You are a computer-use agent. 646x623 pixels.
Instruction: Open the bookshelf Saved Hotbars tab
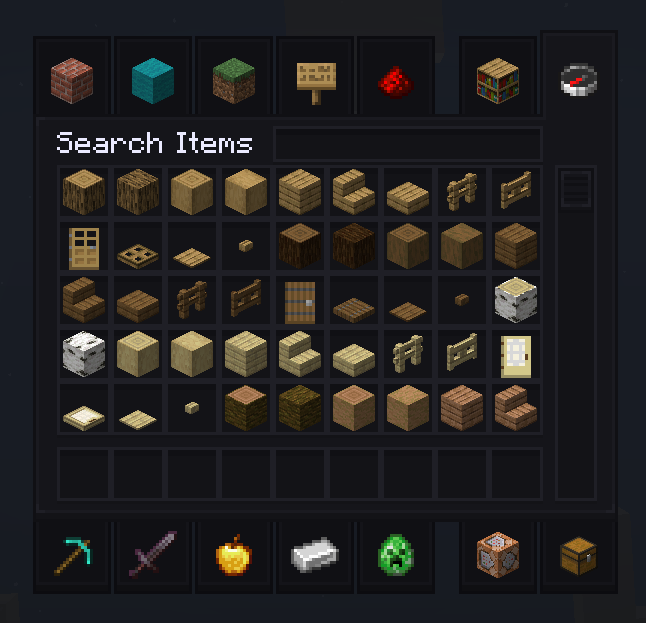click(x=498, y=76)
